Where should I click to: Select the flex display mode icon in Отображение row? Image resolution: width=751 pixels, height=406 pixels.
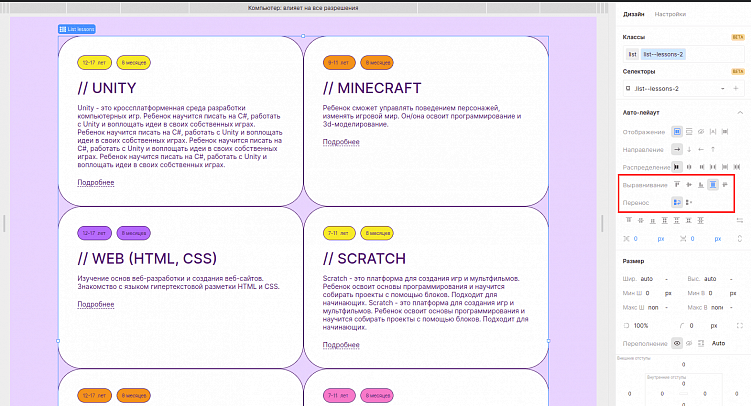677,132
